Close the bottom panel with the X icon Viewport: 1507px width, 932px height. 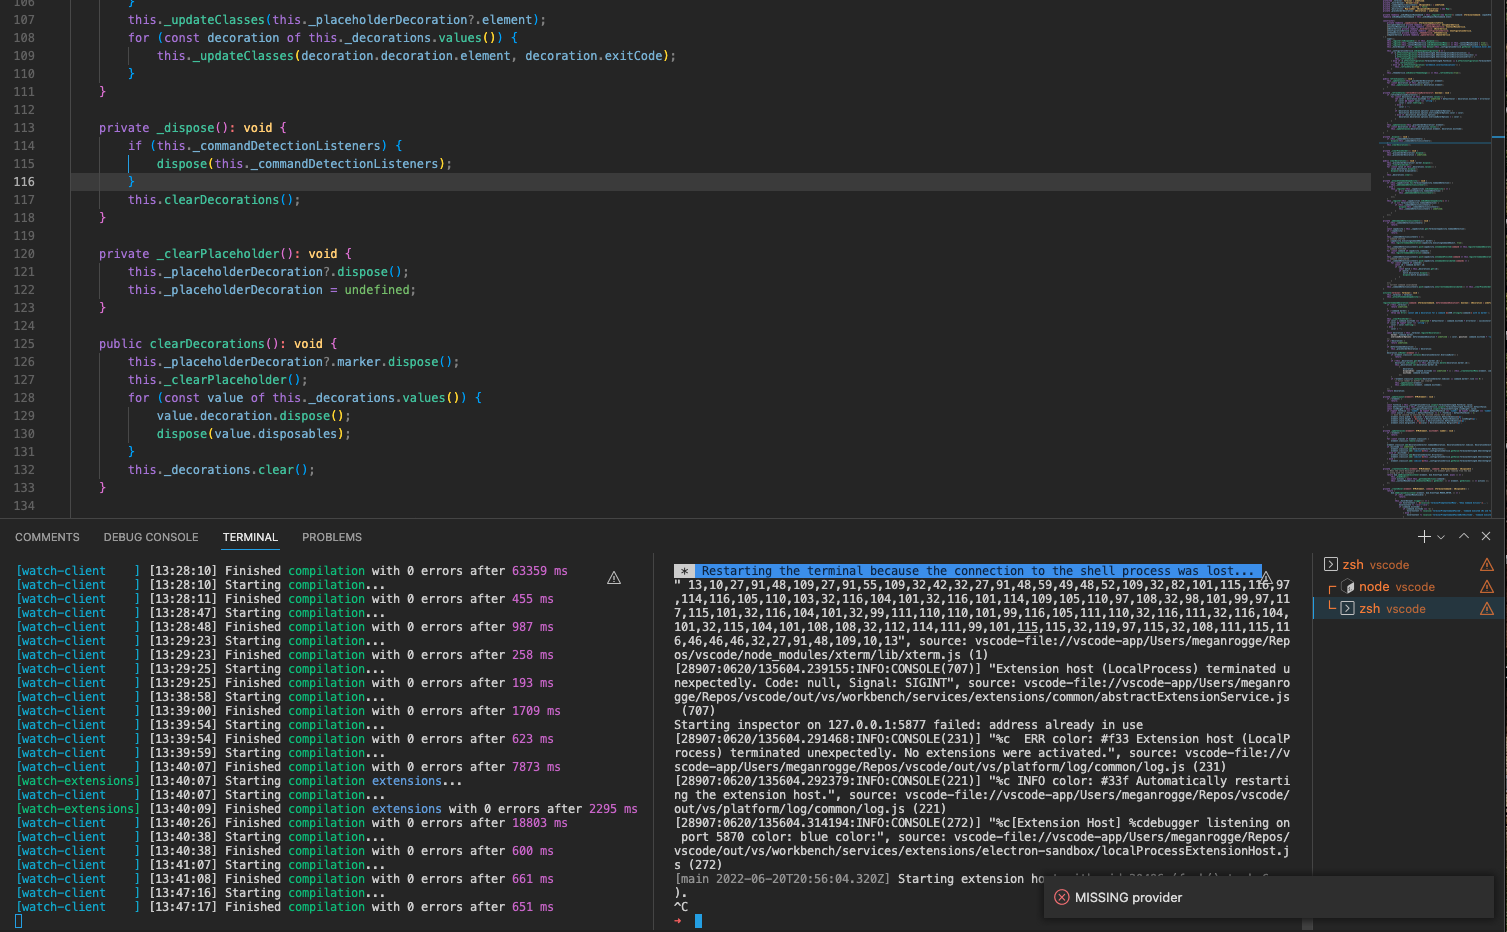pyautogui.click(x=1486, y=536)
